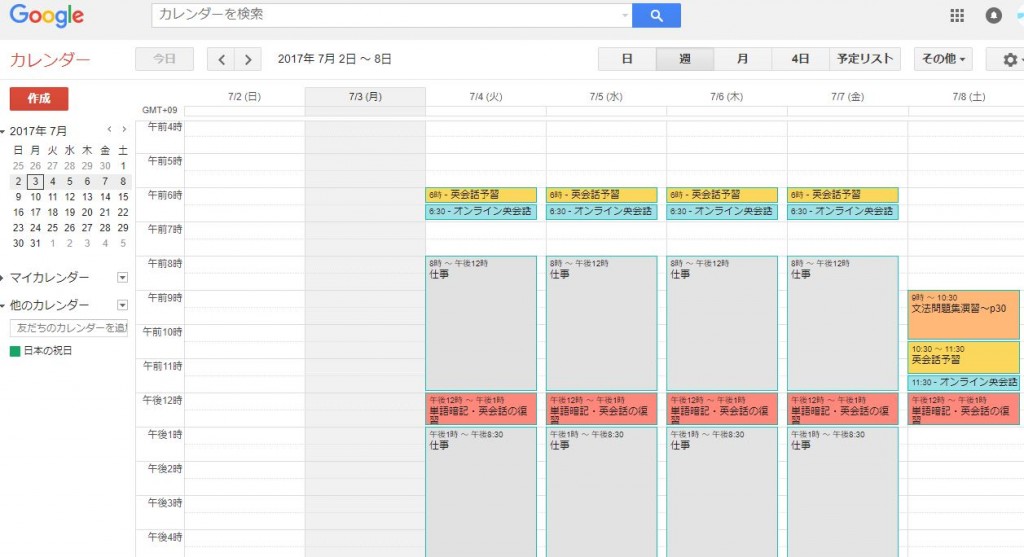Go to next week with right arrow
Screen dimensions: 1024x557
point(248,59)
